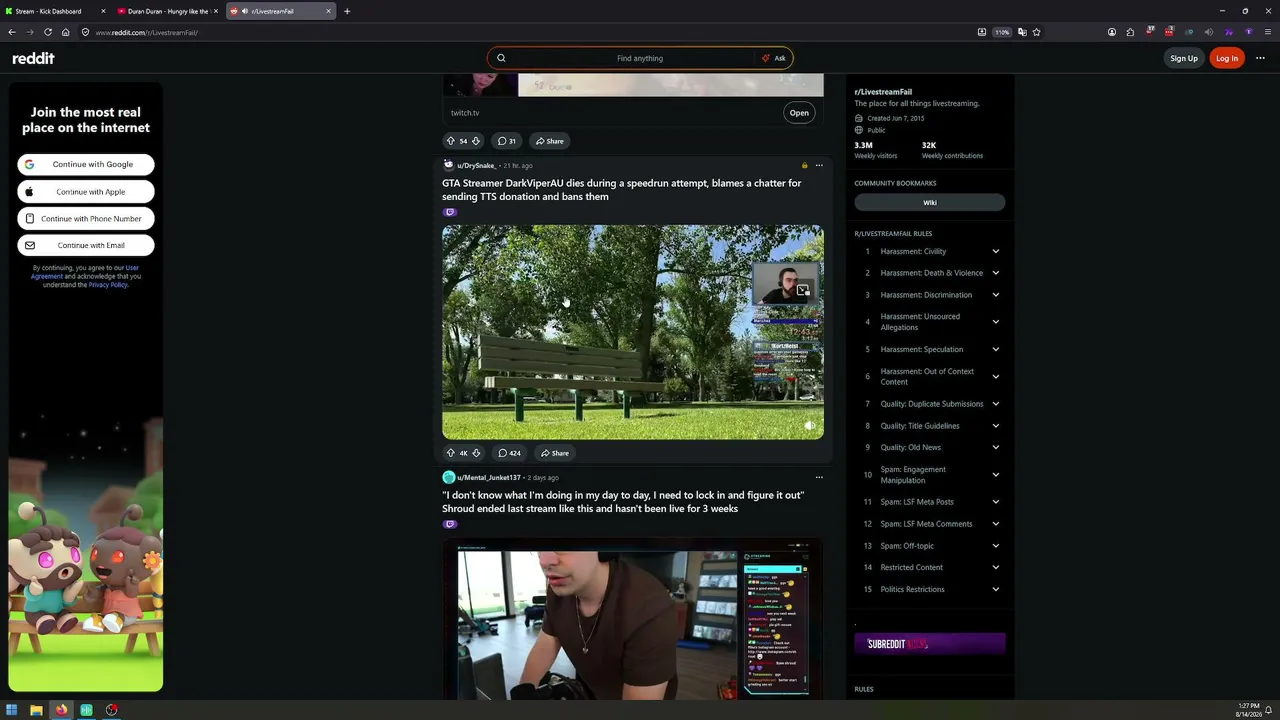Open a new browser tab
The height and width of the screenshot is (720, 1280).
347,11
